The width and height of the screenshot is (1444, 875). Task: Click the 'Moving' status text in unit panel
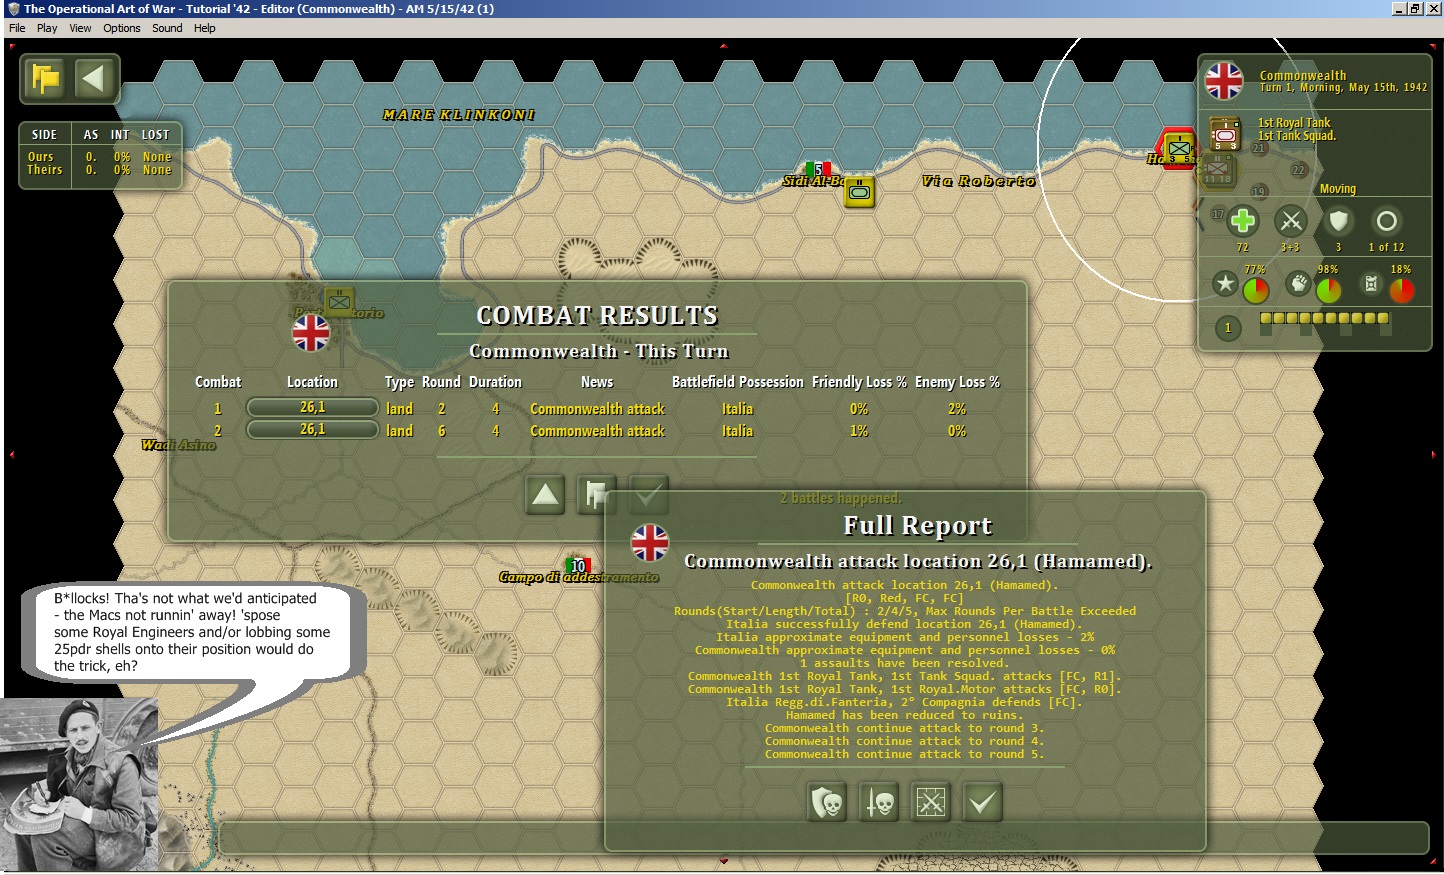coord(1338,189)
